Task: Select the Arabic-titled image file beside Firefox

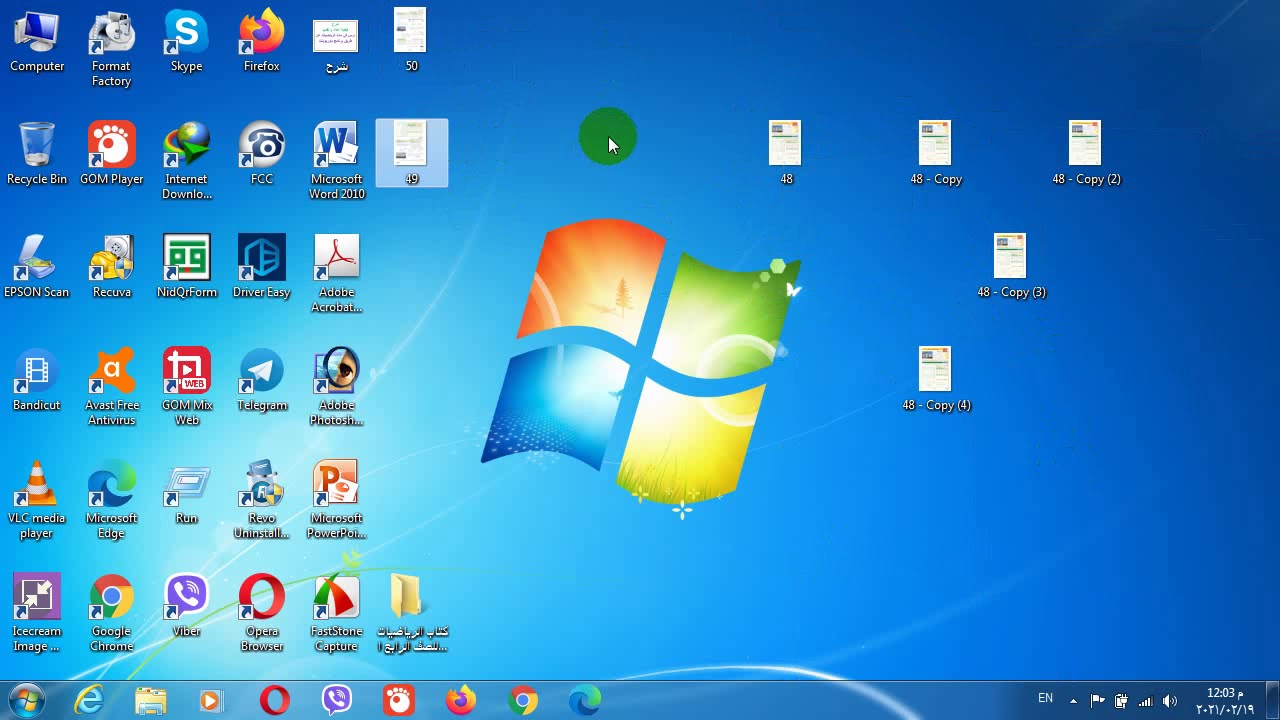Action: [336, 44]
